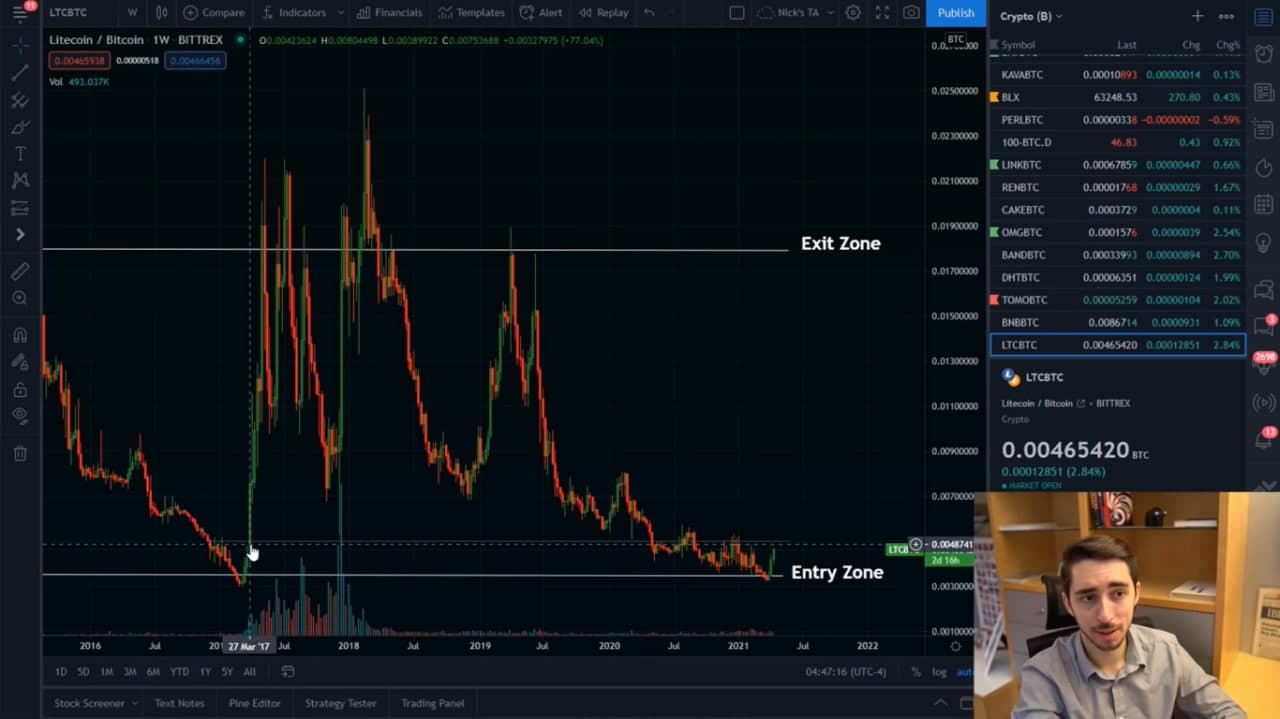Toggle magnet mode for drawings
Viewport: 1280px width, 719px height.
[x=20, y=335]
